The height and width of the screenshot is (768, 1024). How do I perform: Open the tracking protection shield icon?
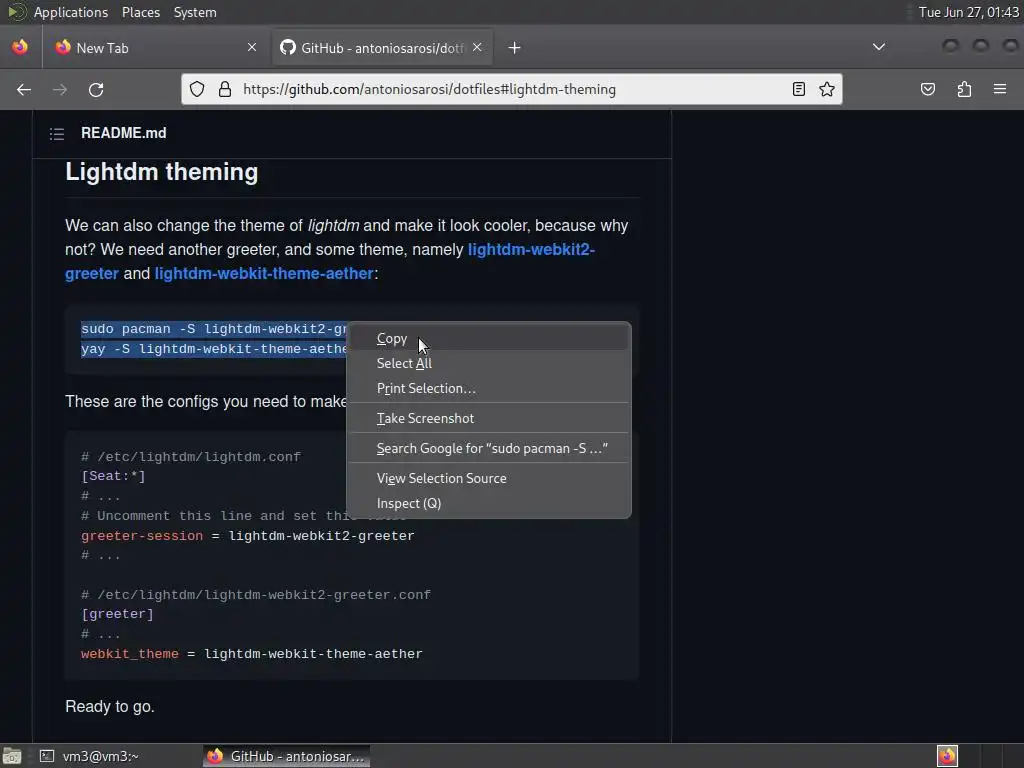[197, 89]
